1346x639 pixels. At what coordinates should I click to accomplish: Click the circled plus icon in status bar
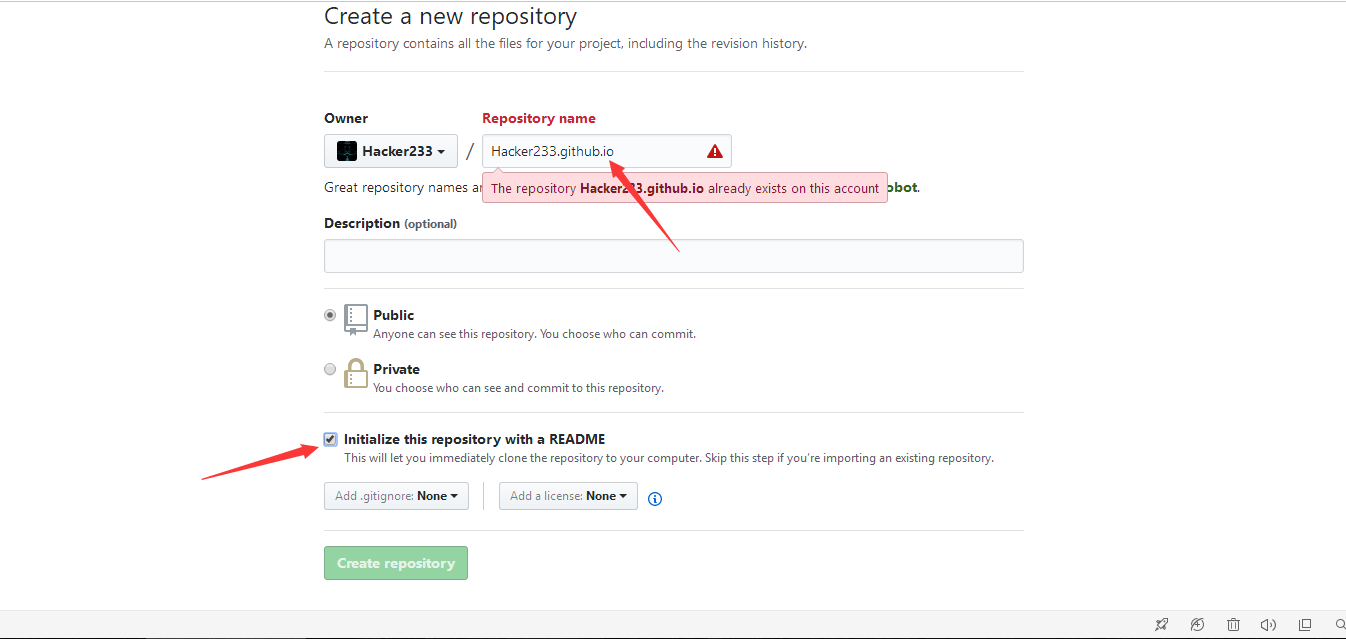tap(1197, 624)
